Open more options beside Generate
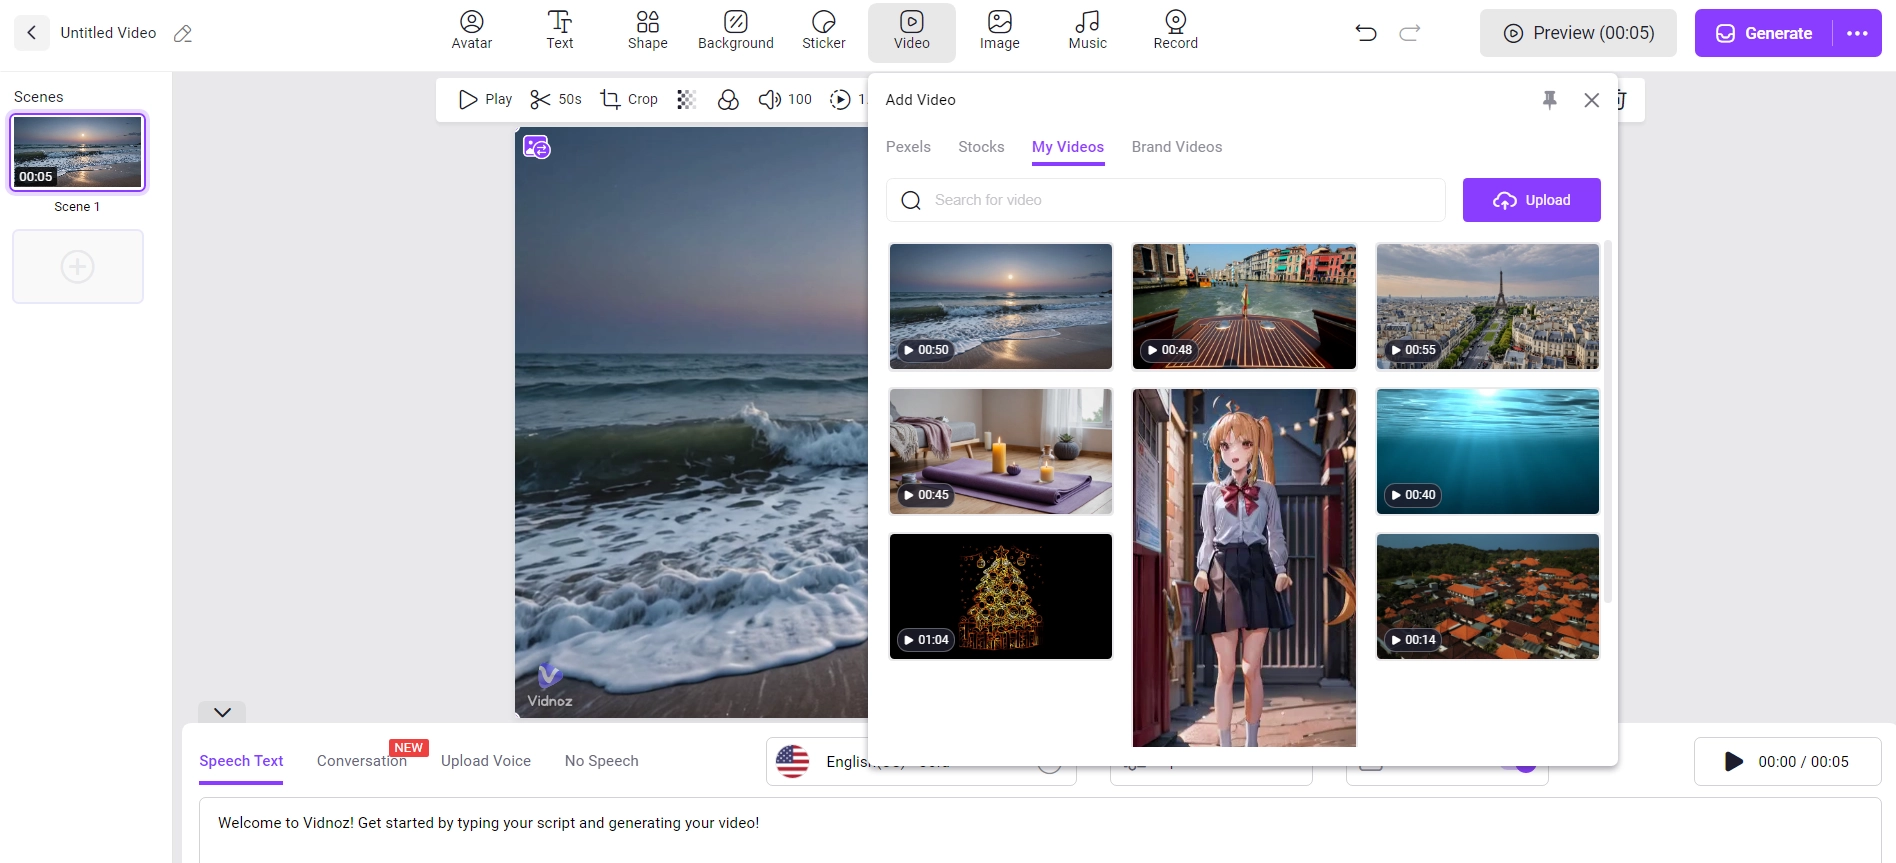The height and width of the screenshot is (863, 1896). point(1857,33)
